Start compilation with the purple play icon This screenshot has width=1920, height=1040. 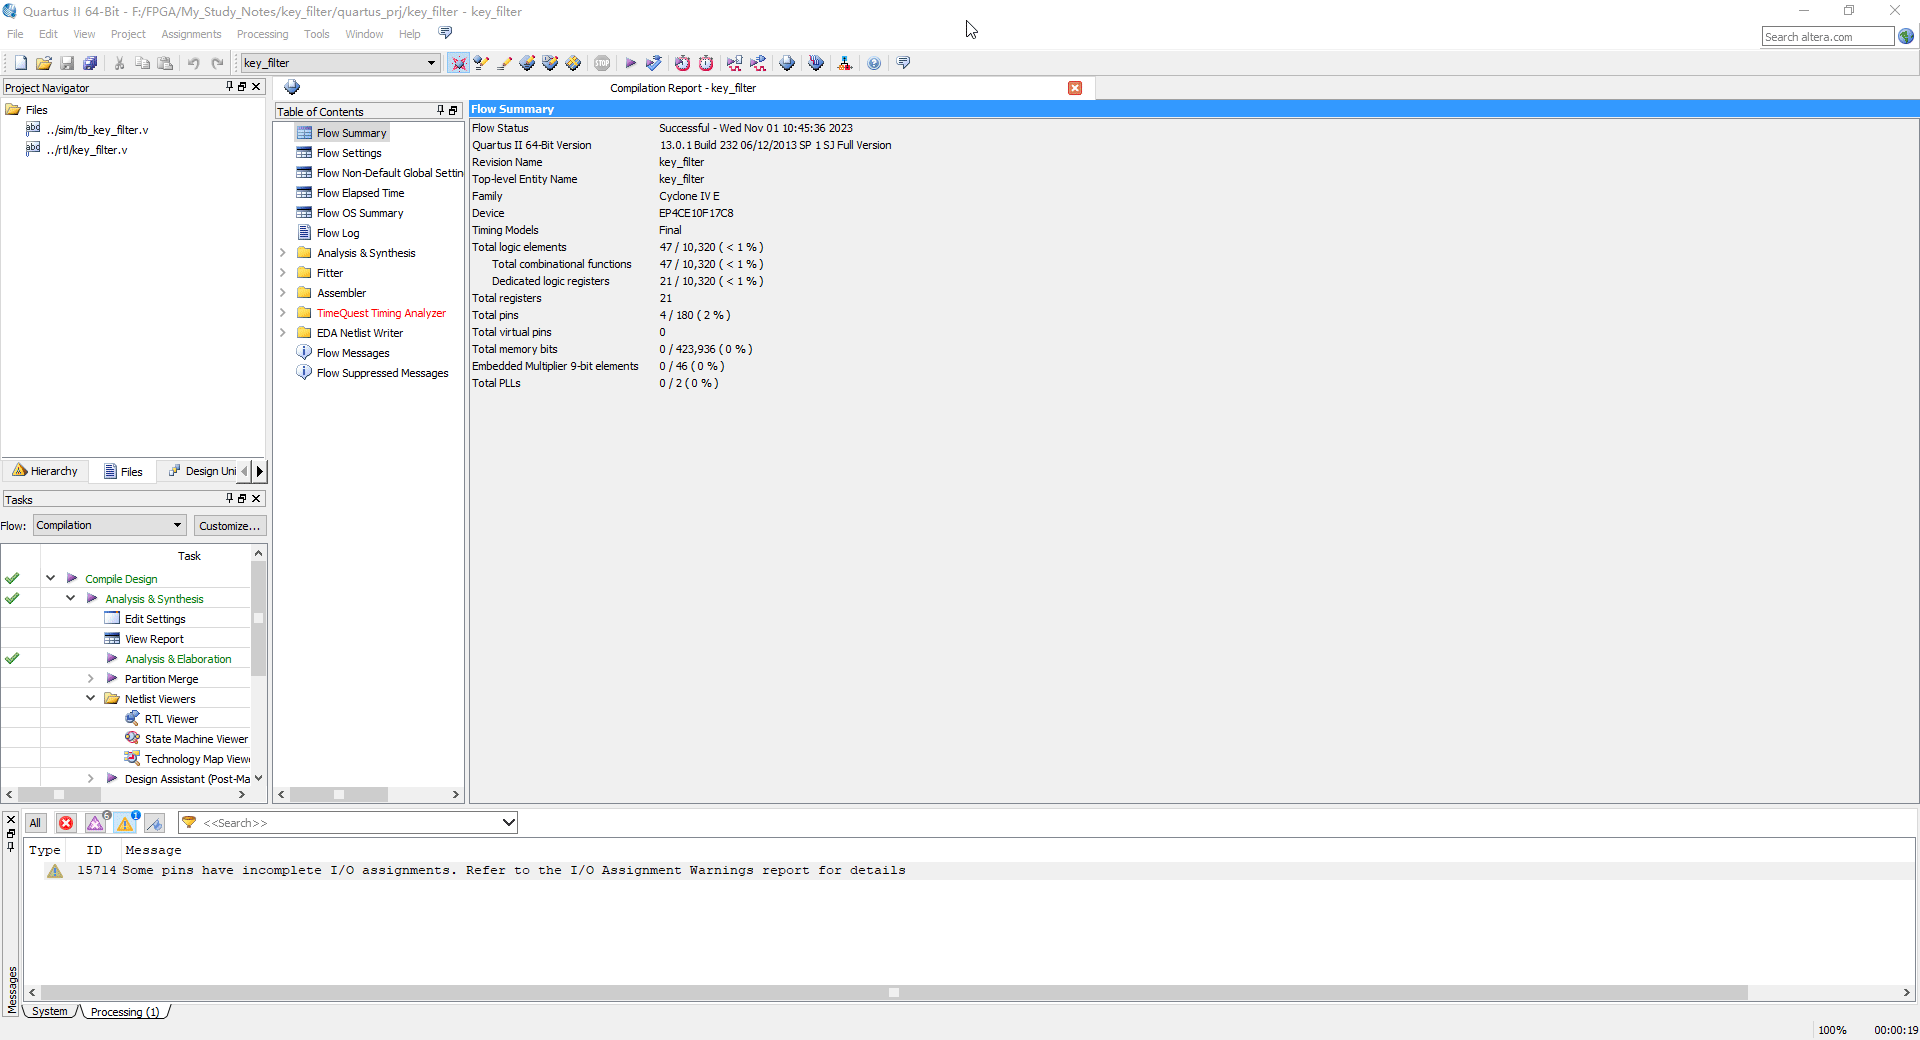click(x=631, y=63)
